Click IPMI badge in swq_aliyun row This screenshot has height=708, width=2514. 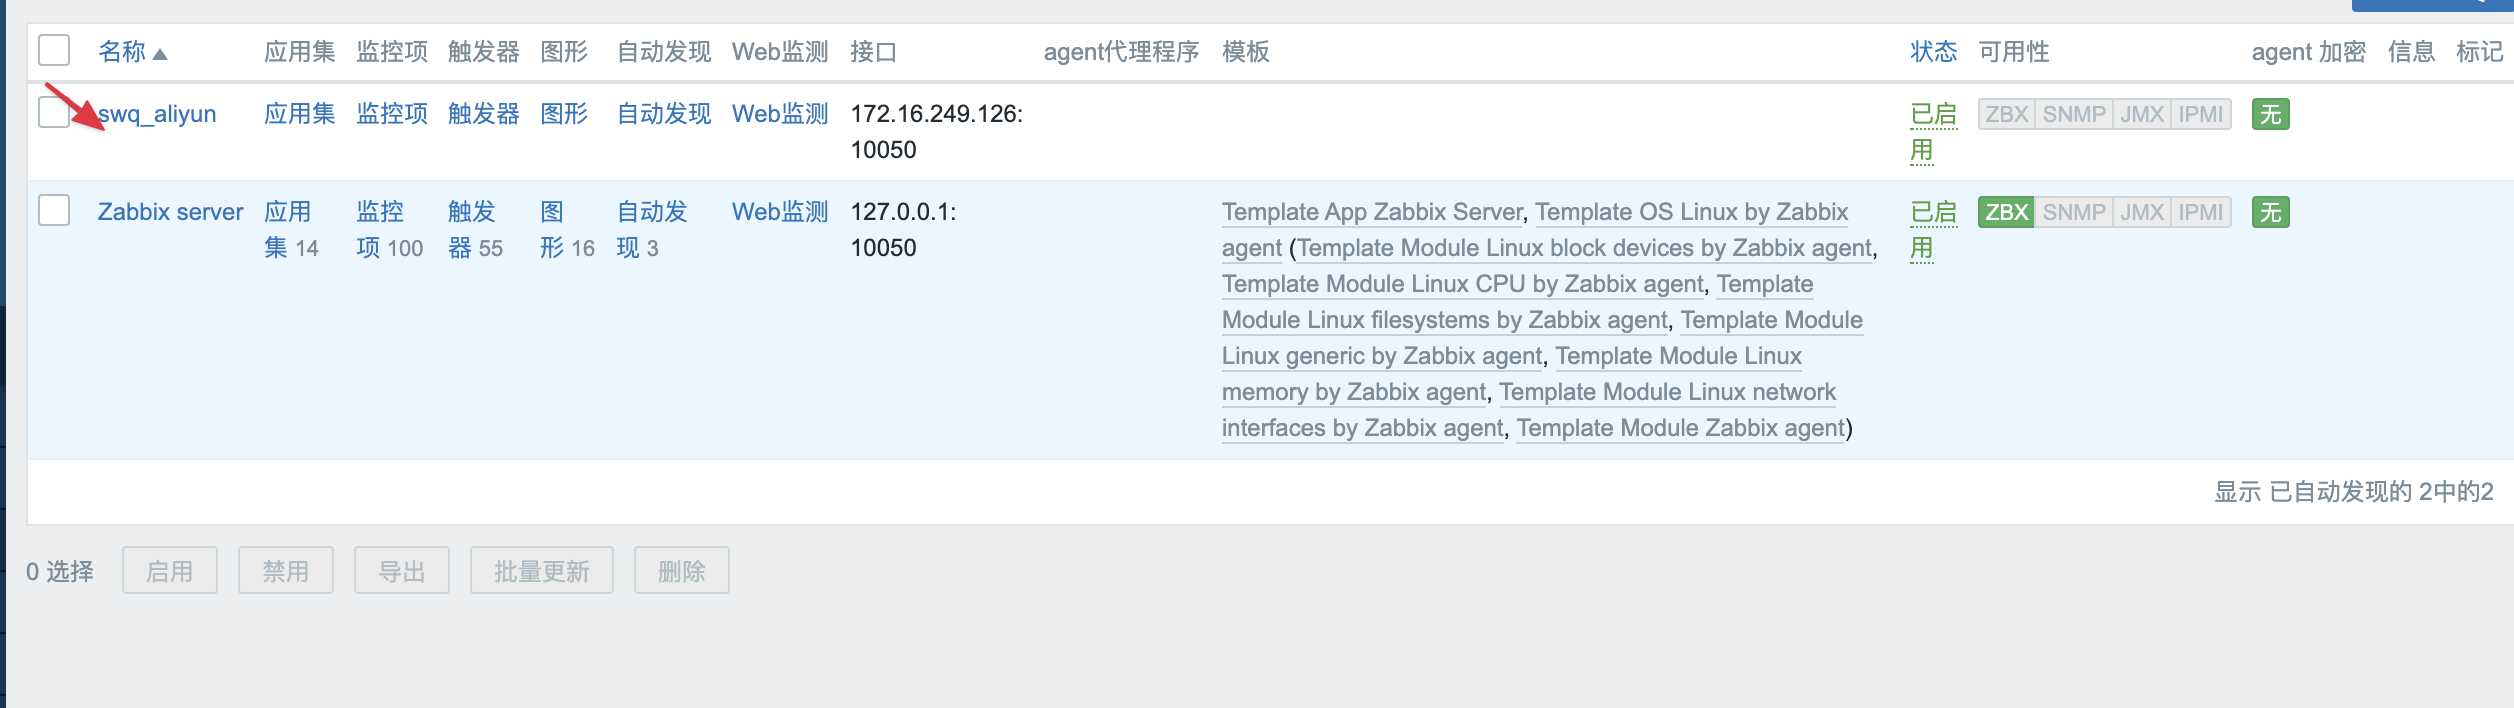point(2200,114)
